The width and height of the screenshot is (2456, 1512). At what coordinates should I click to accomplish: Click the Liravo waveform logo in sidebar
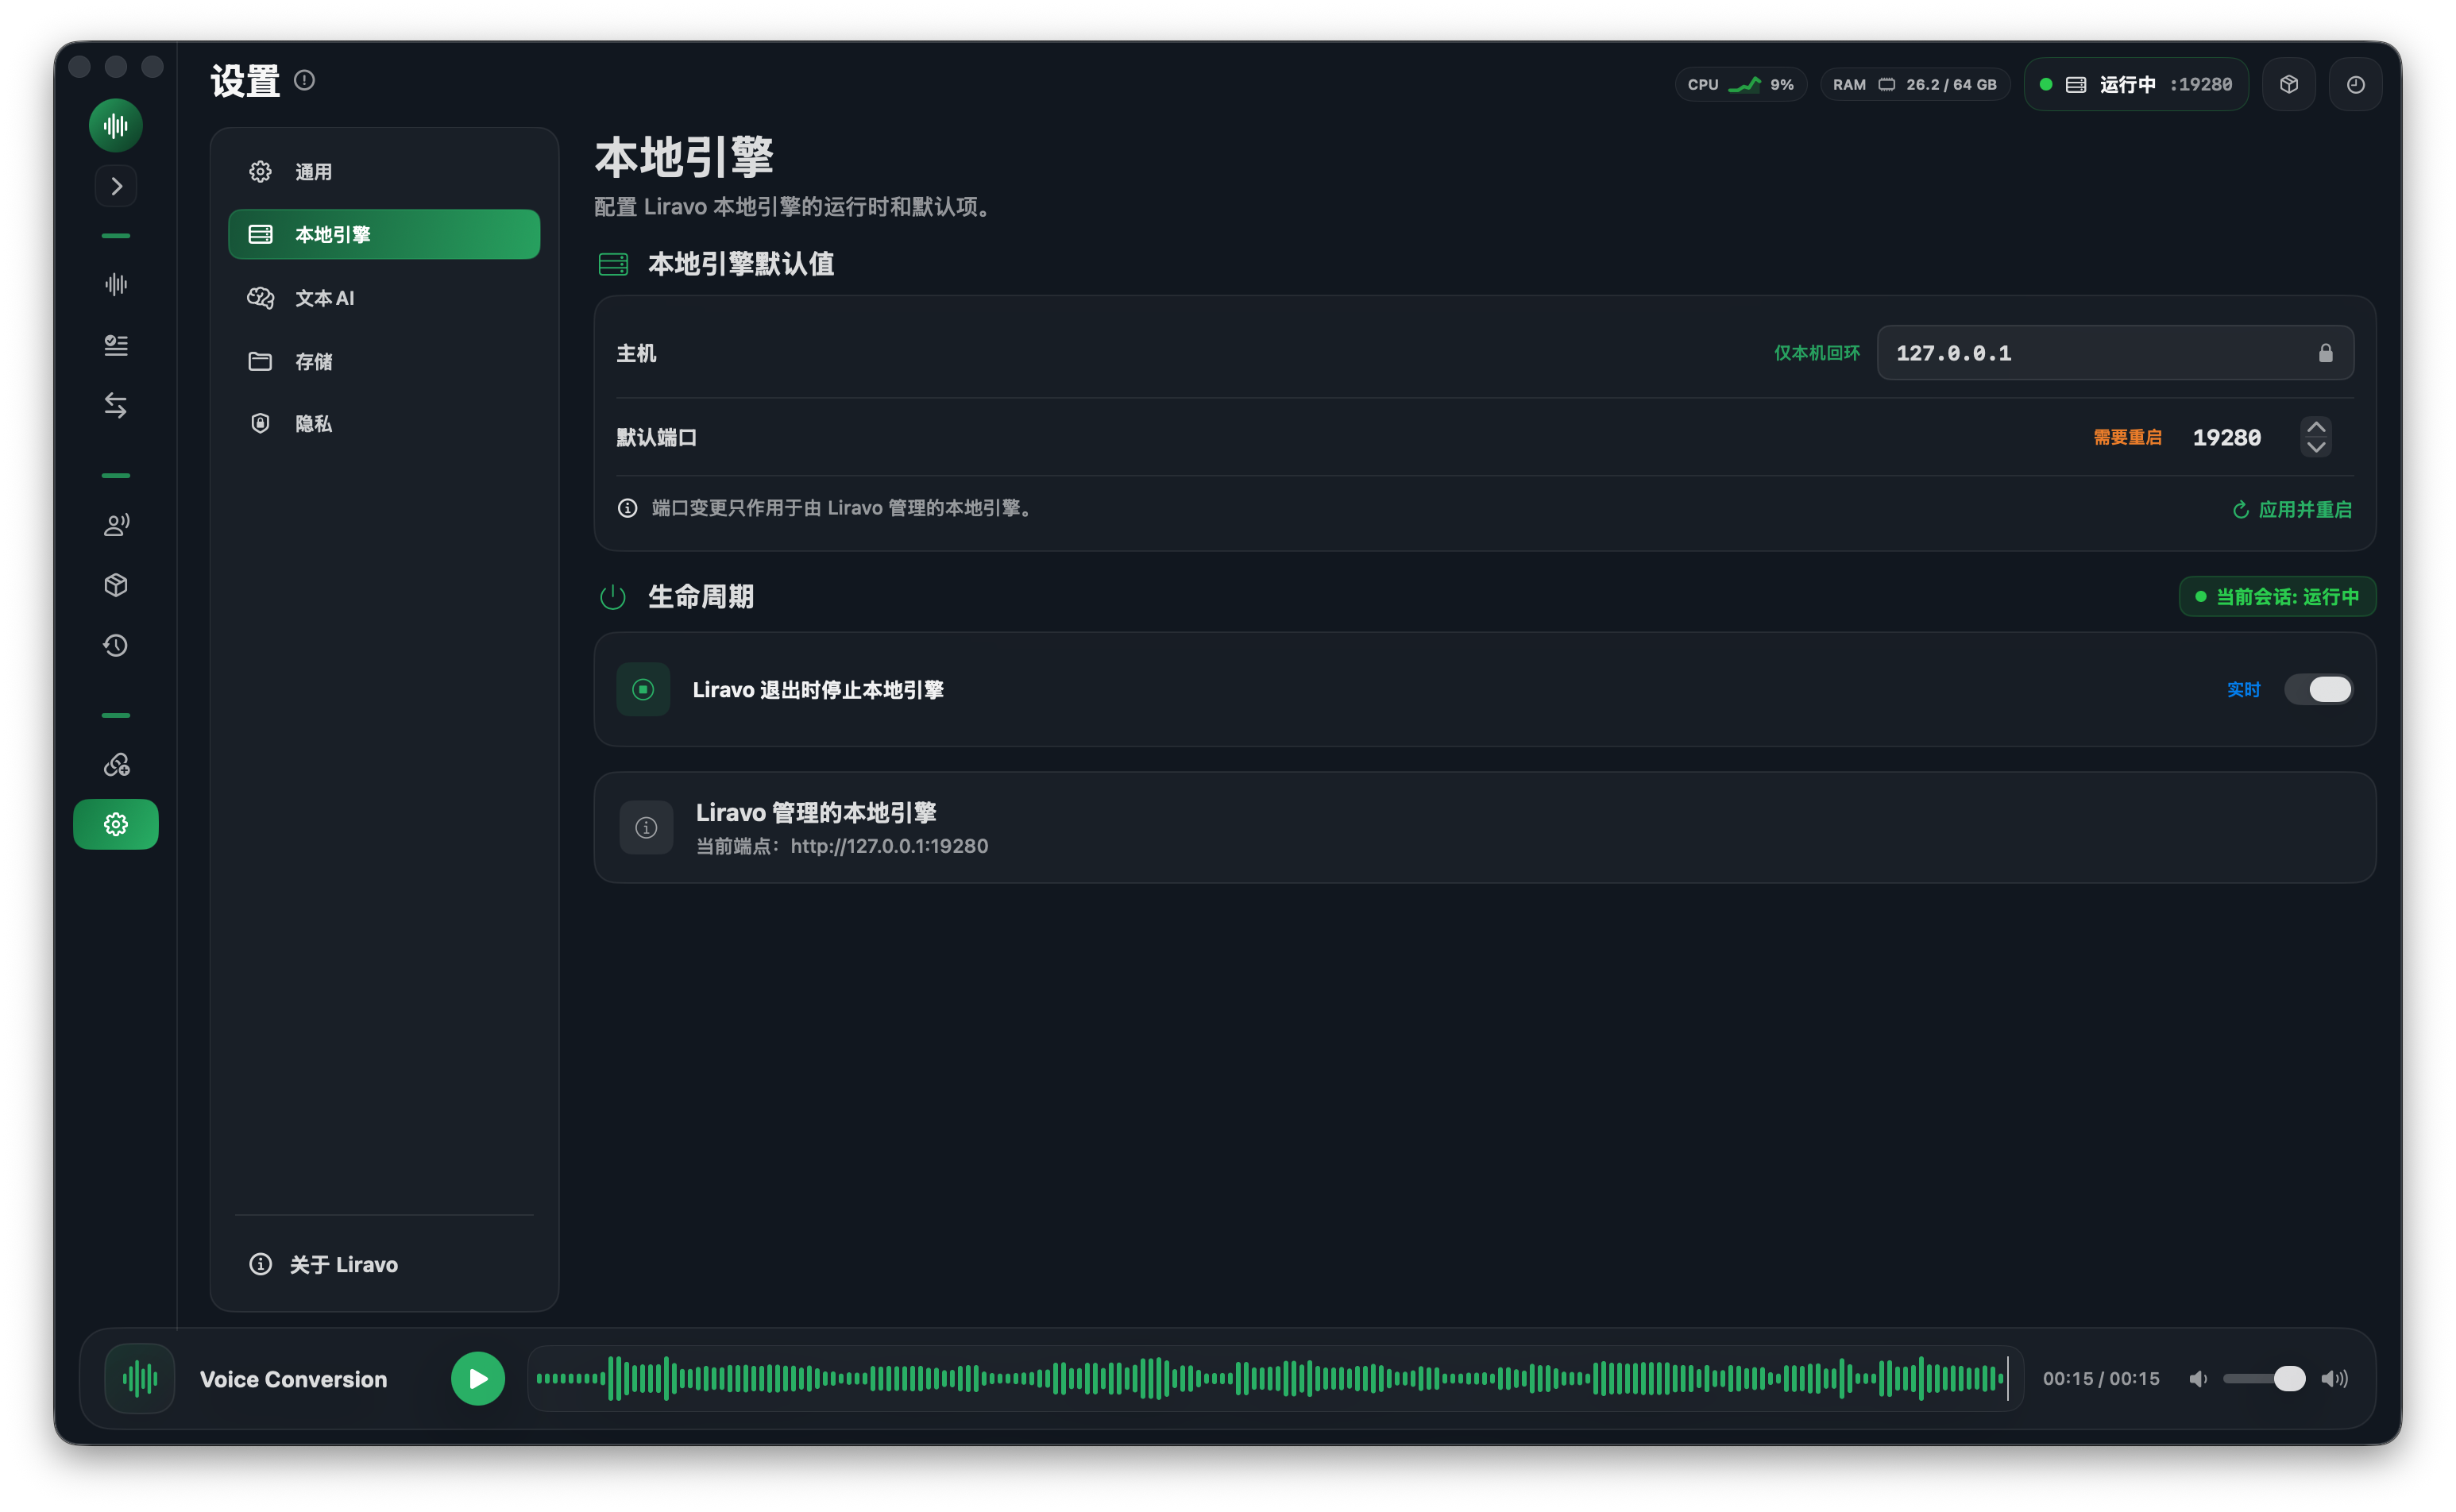click(x=116, y=126)
